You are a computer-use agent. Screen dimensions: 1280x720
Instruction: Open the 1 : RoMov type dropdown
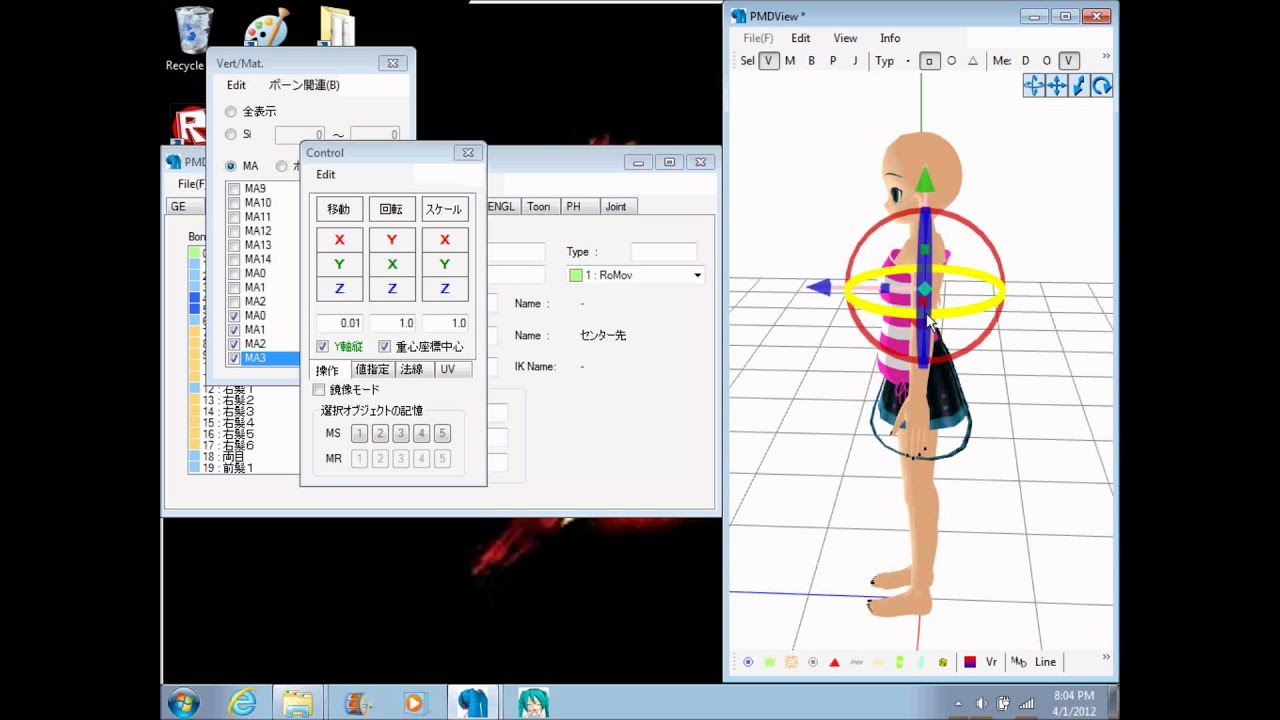point(636,275)
